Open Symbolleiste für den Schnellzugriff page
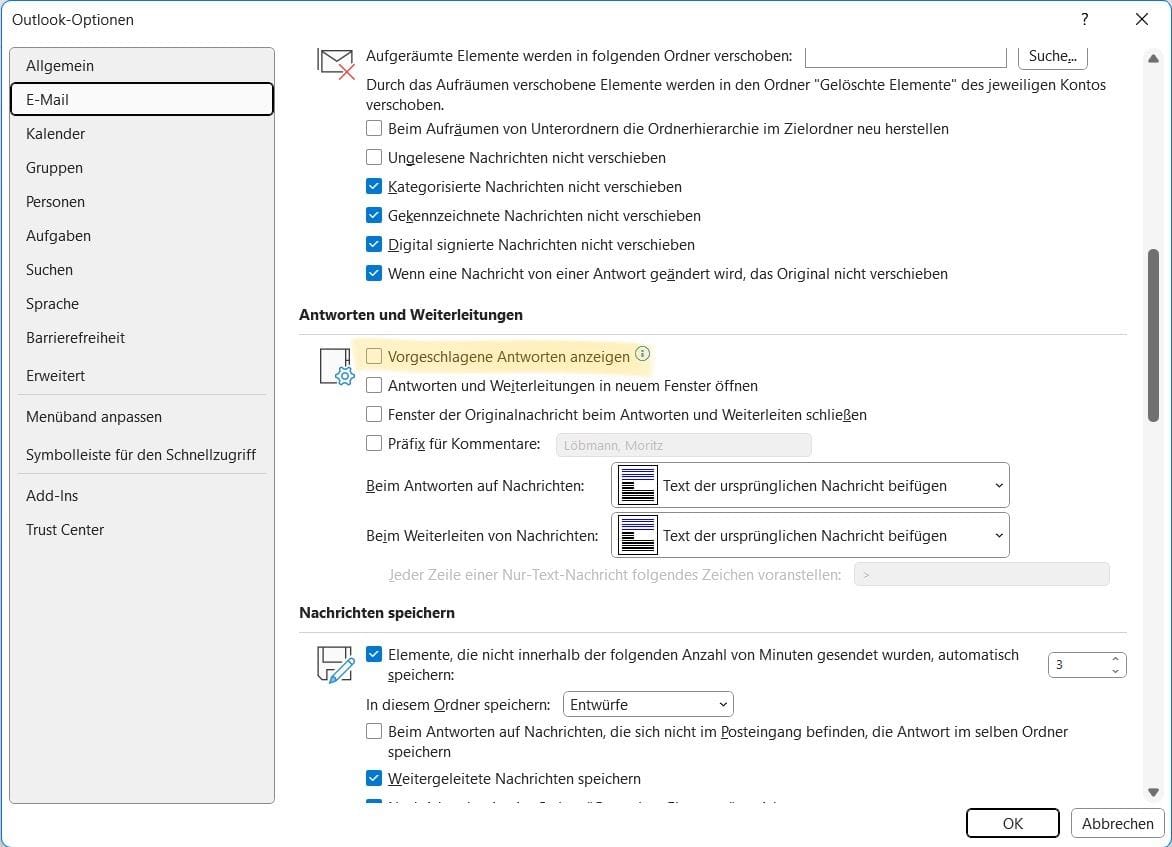Image resolution: width=1172 pixels, height=847 pixels. click(x=142, y=455)
